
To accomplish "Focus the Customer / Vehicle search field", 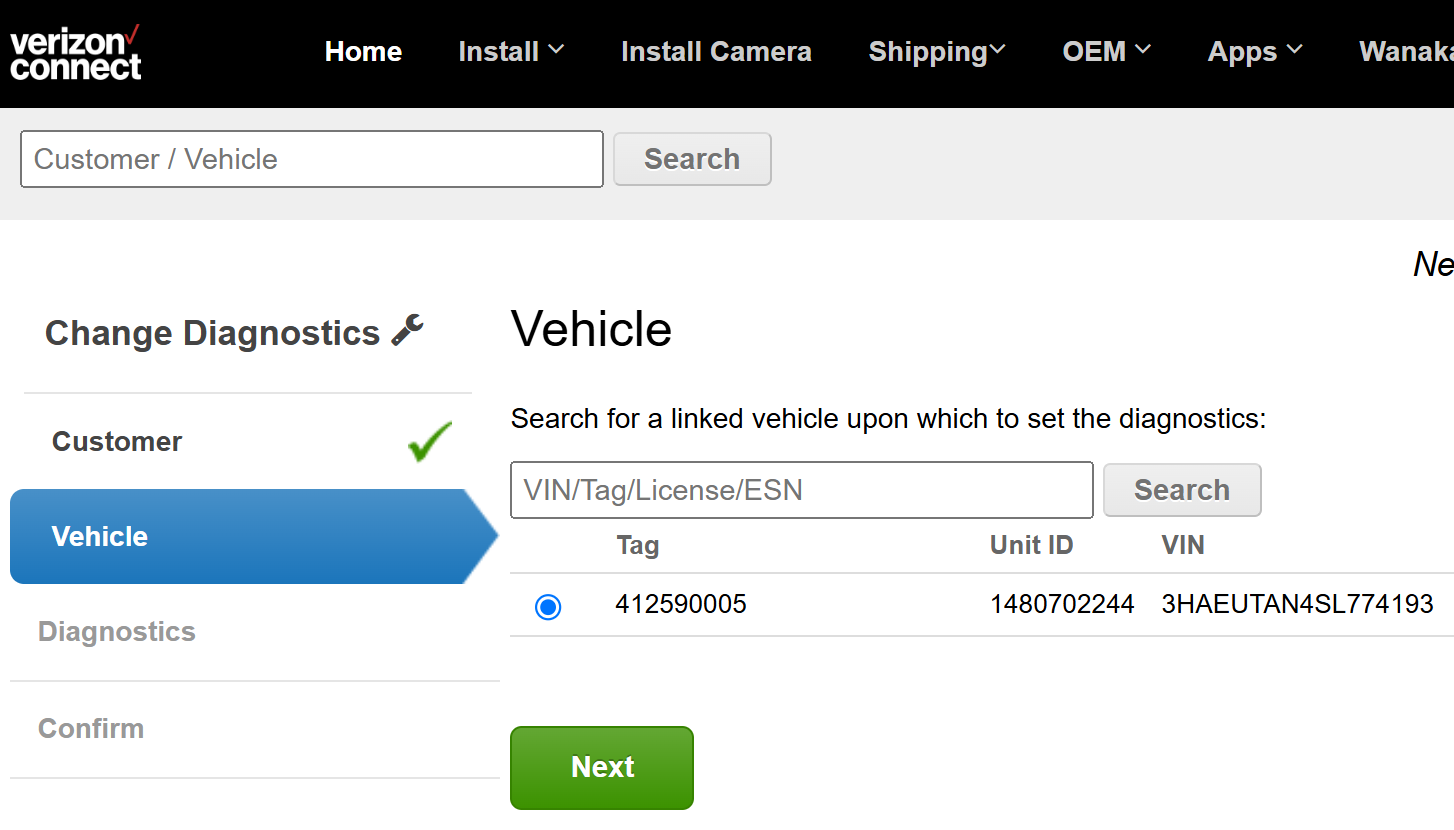I will [x=312, y=159].
